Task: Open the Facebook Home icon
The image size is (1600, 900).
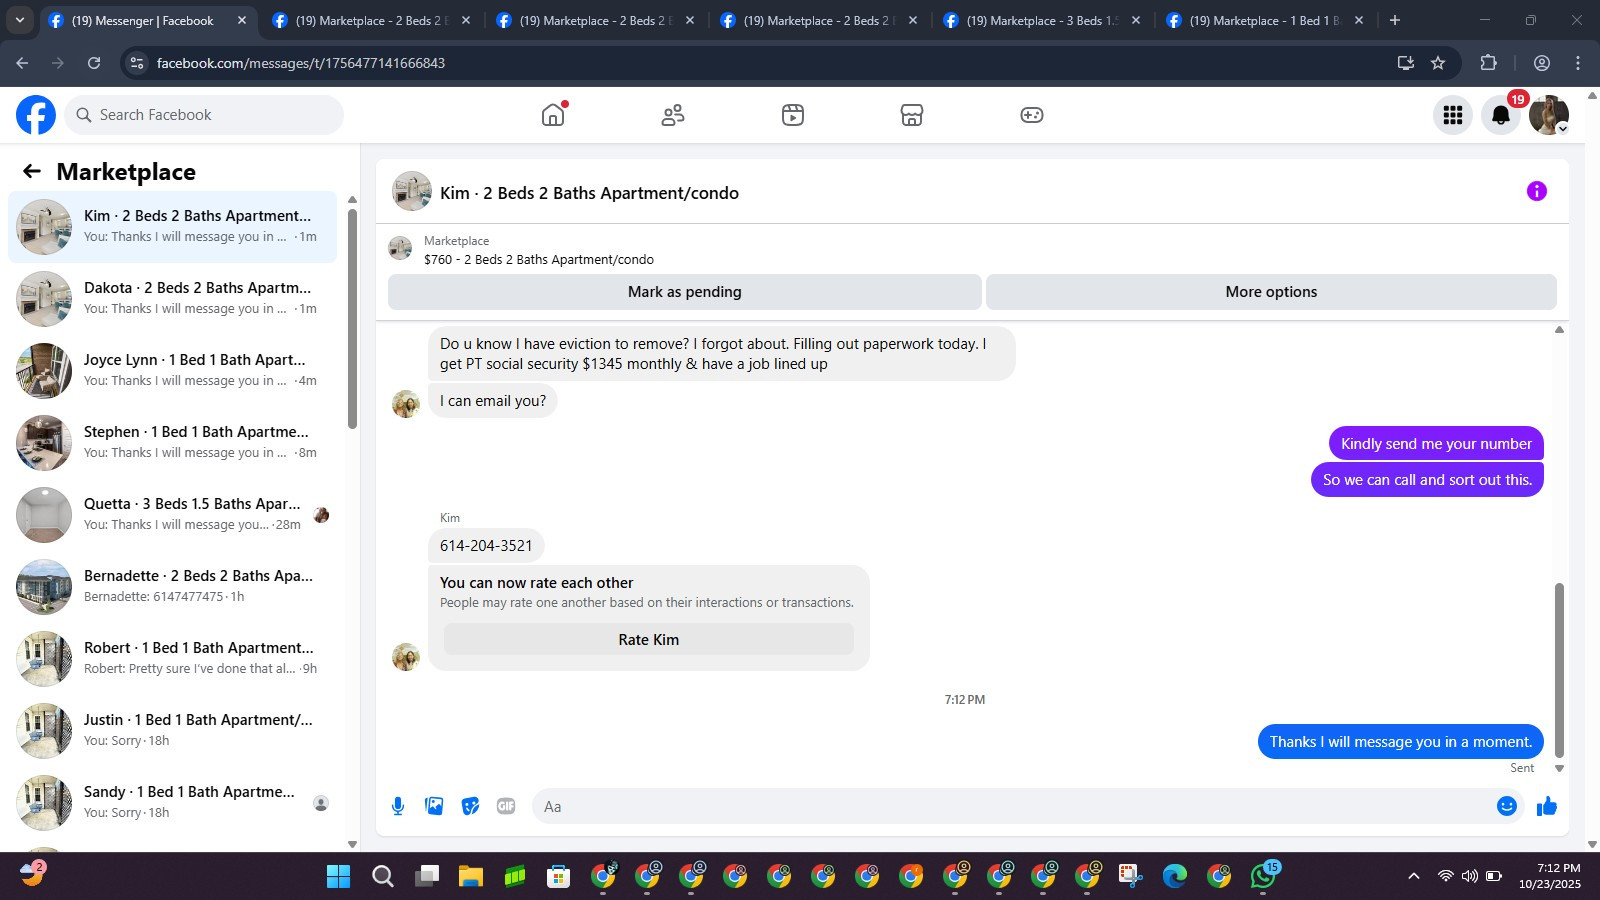Action: 553,115
